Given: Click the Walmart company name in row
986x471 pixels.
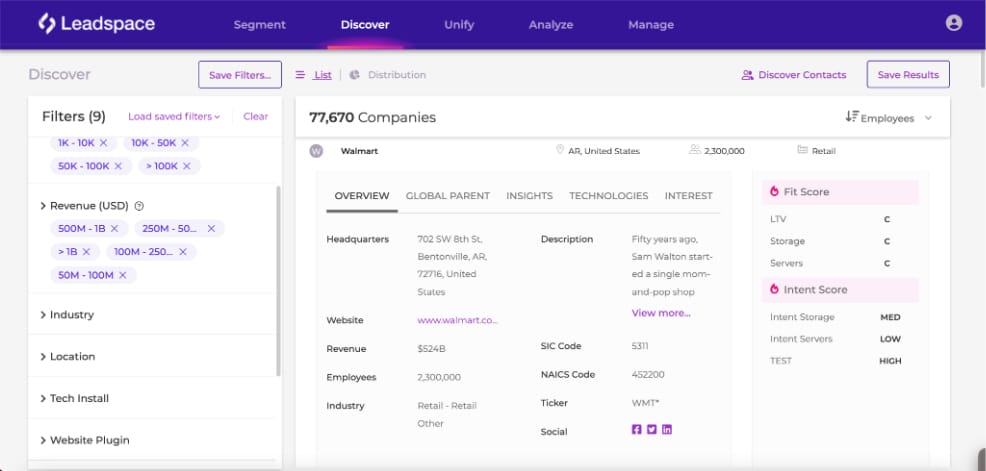Looking at the screenshot, I should tap(359, 151).
